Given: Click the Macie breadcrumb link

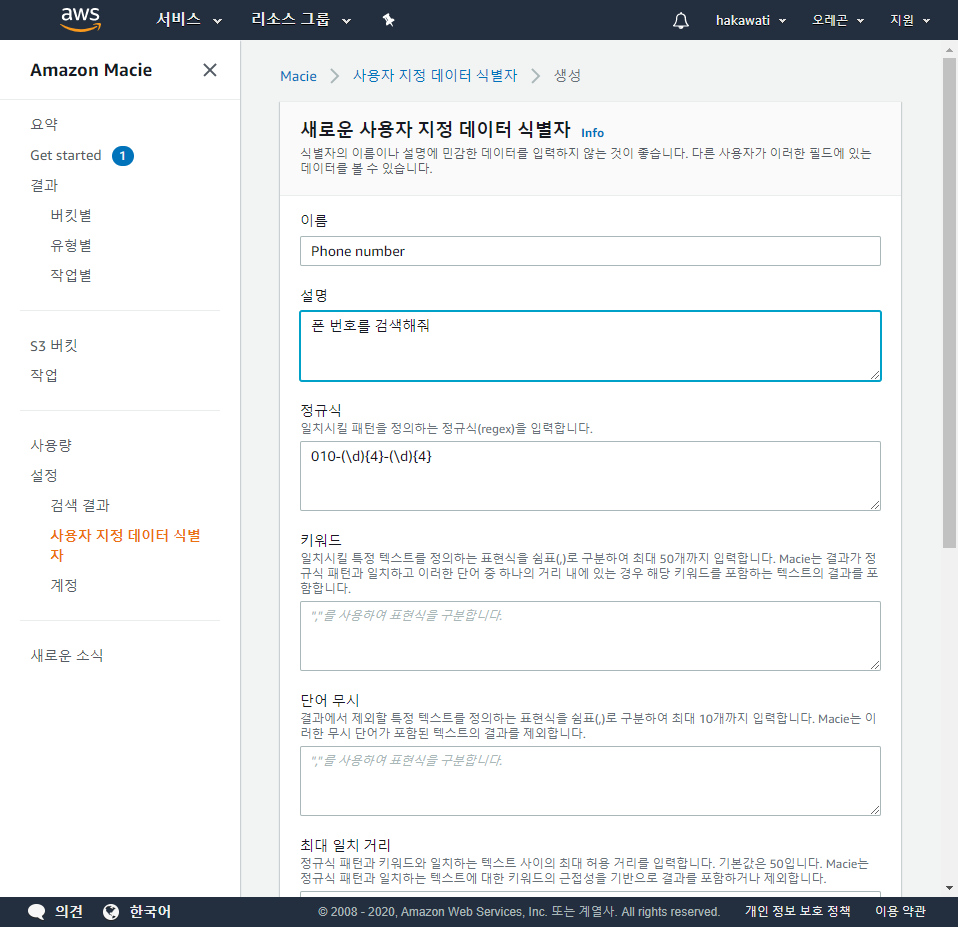Looking at the screenshot, I should click(298, 76).
